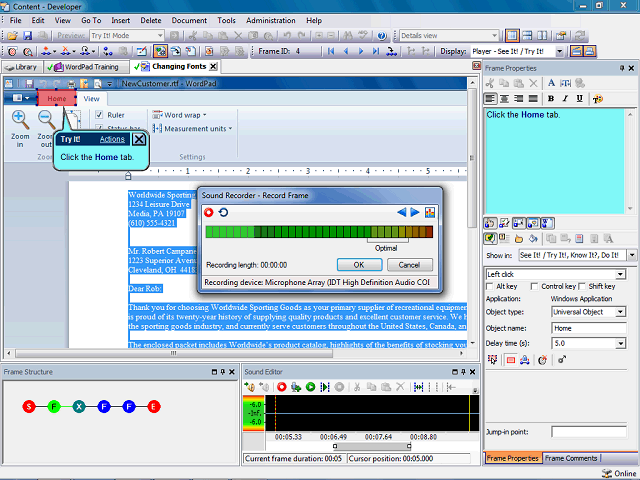The height and width of the screenshot is (480, 640).
Task: Click the red record icon in Sound Editor
Action: (282, 387)
